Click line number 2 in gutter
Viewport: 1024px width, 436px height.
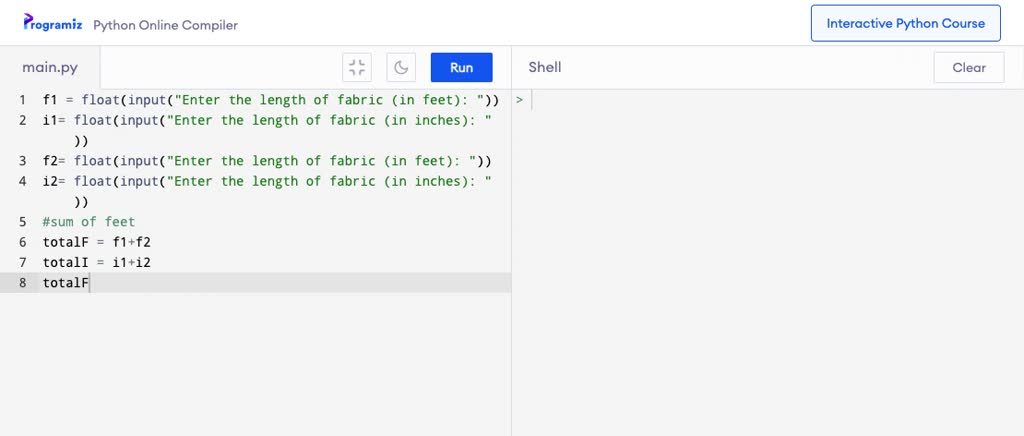point(23,120)
